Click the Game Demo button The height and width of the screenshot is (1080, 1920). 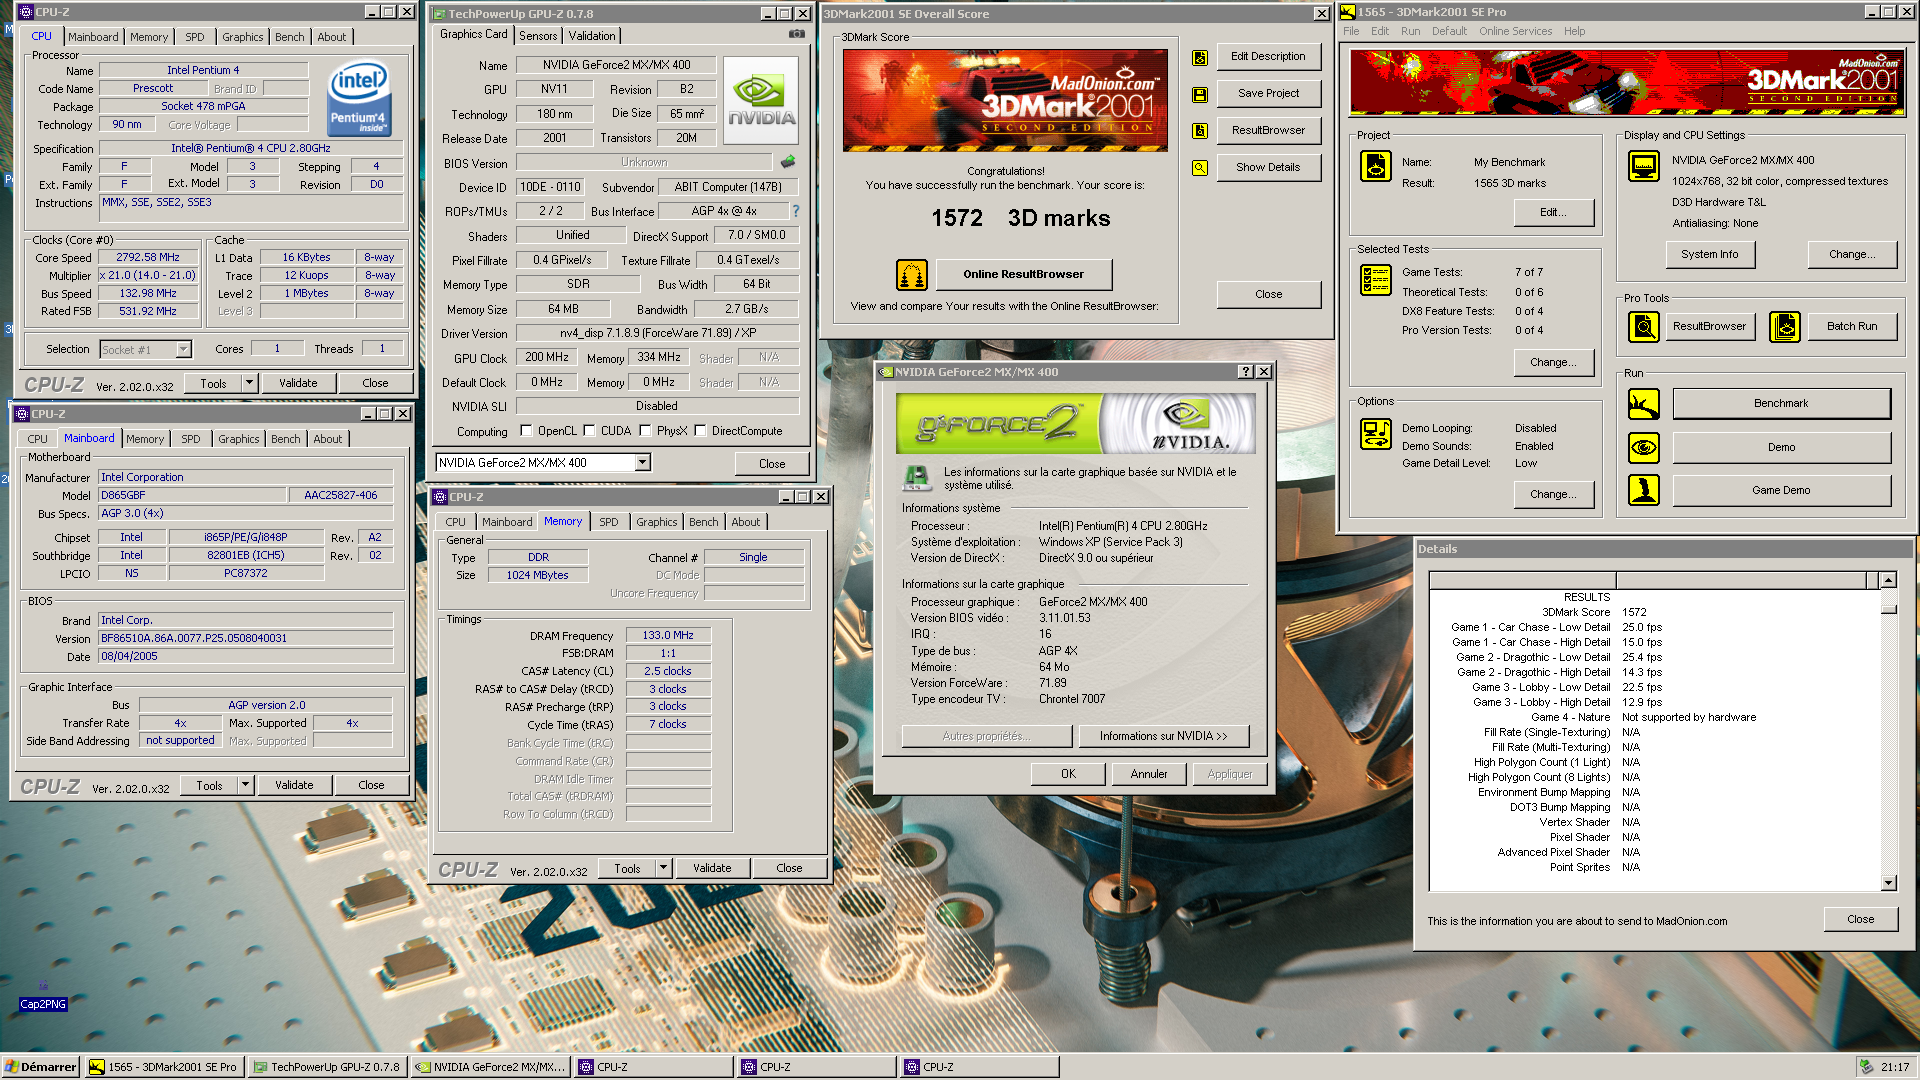point(1781,490)
